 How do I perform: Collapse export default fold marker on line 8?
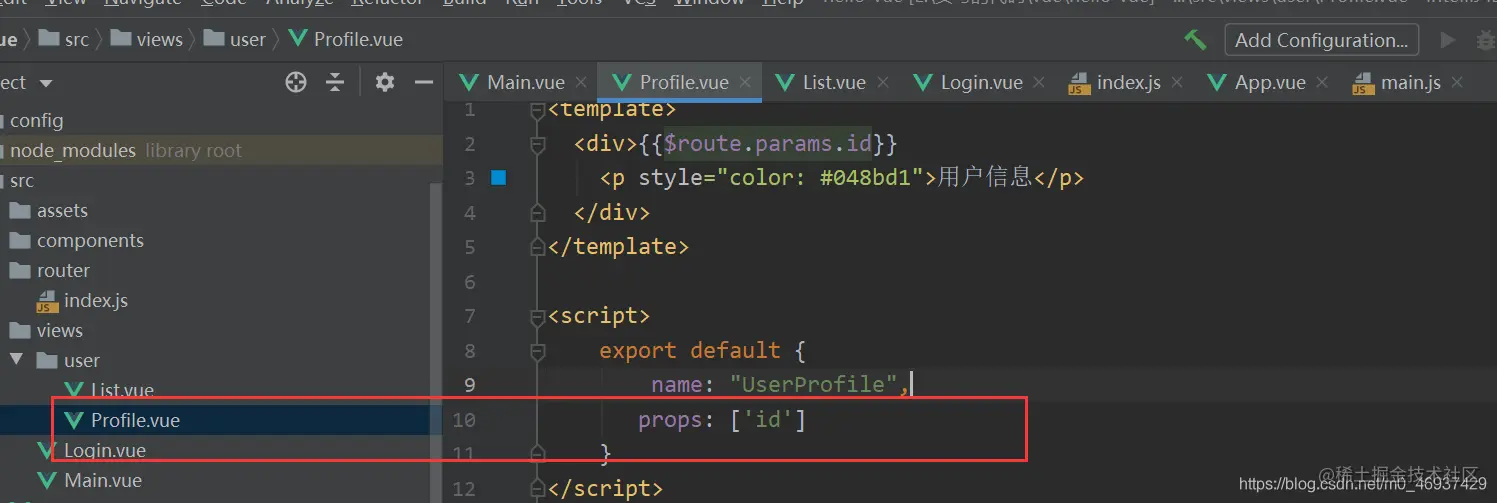538,351
